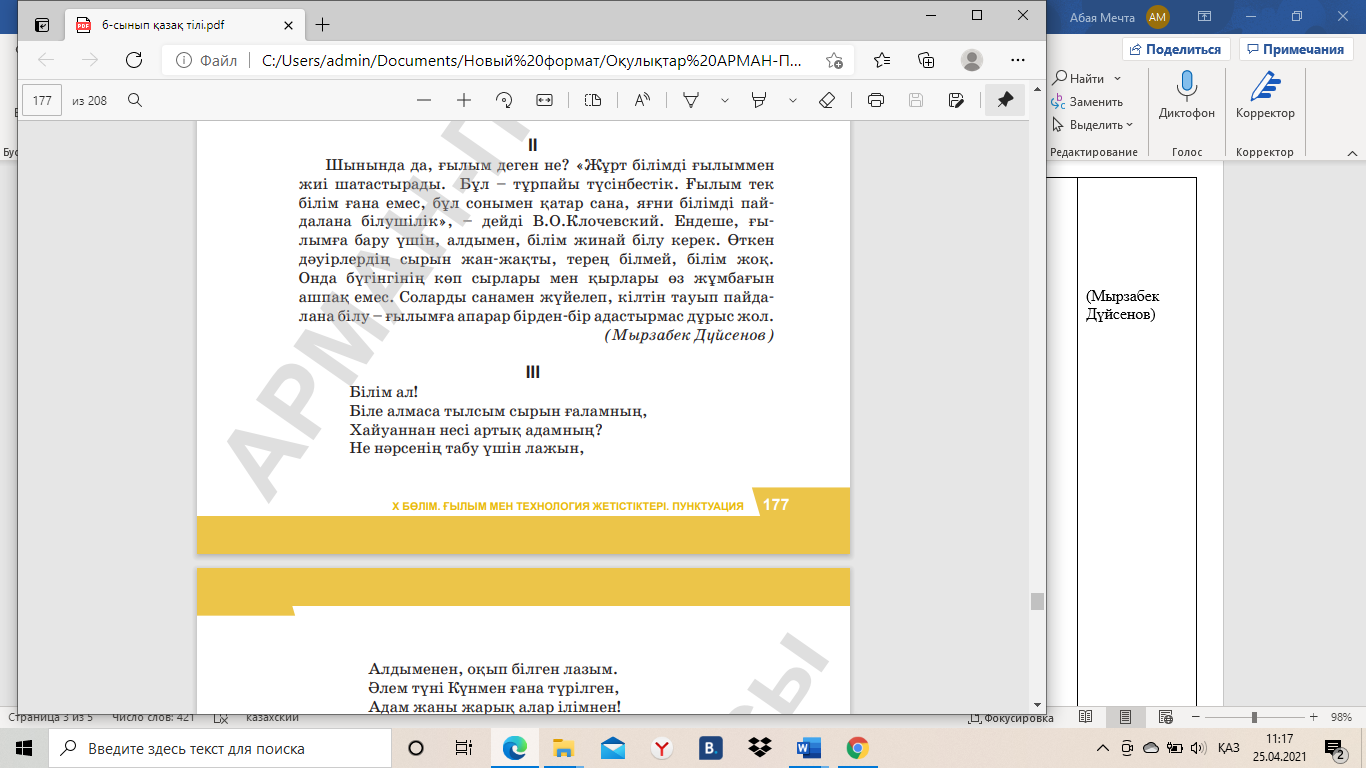Switch to Word Web Layout view

1165,718
